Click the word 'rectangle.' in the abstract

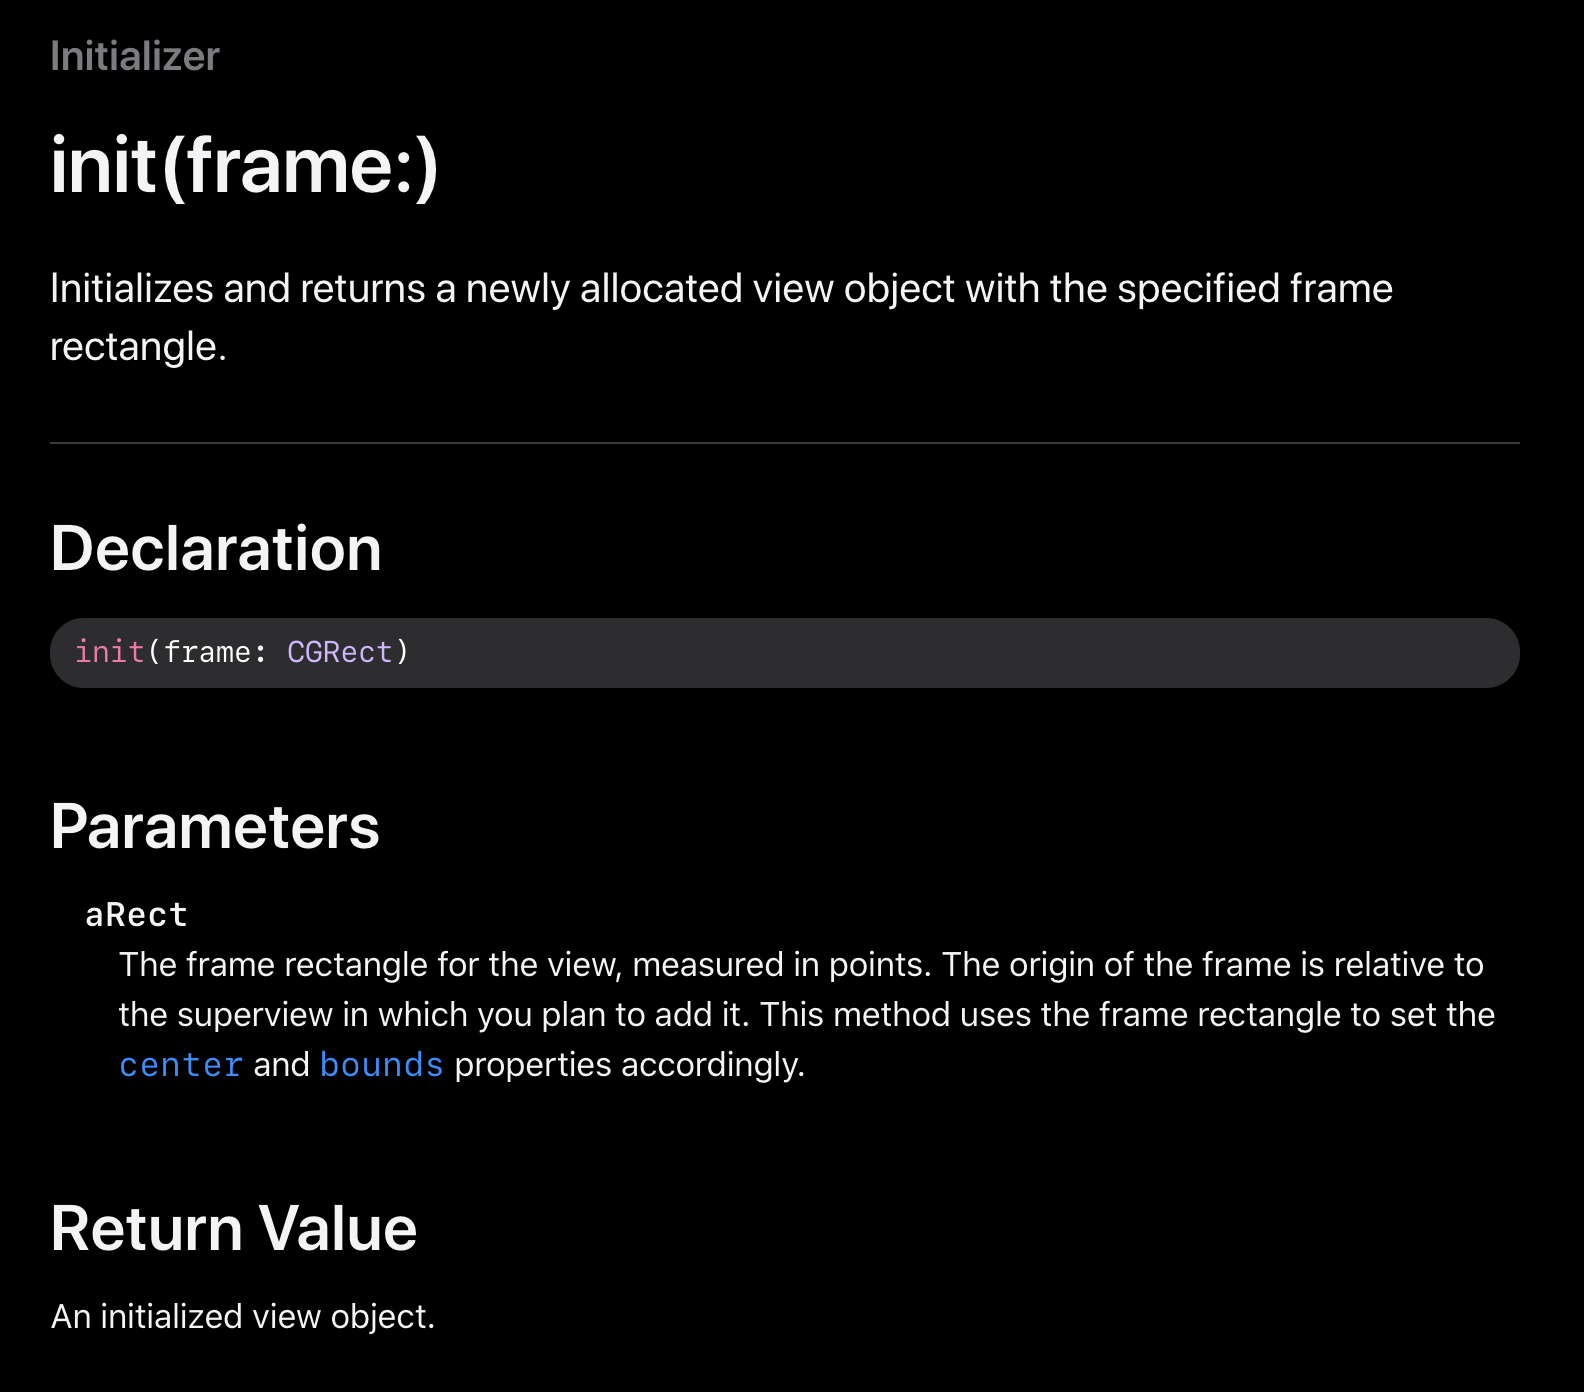(x=139, y=347)
